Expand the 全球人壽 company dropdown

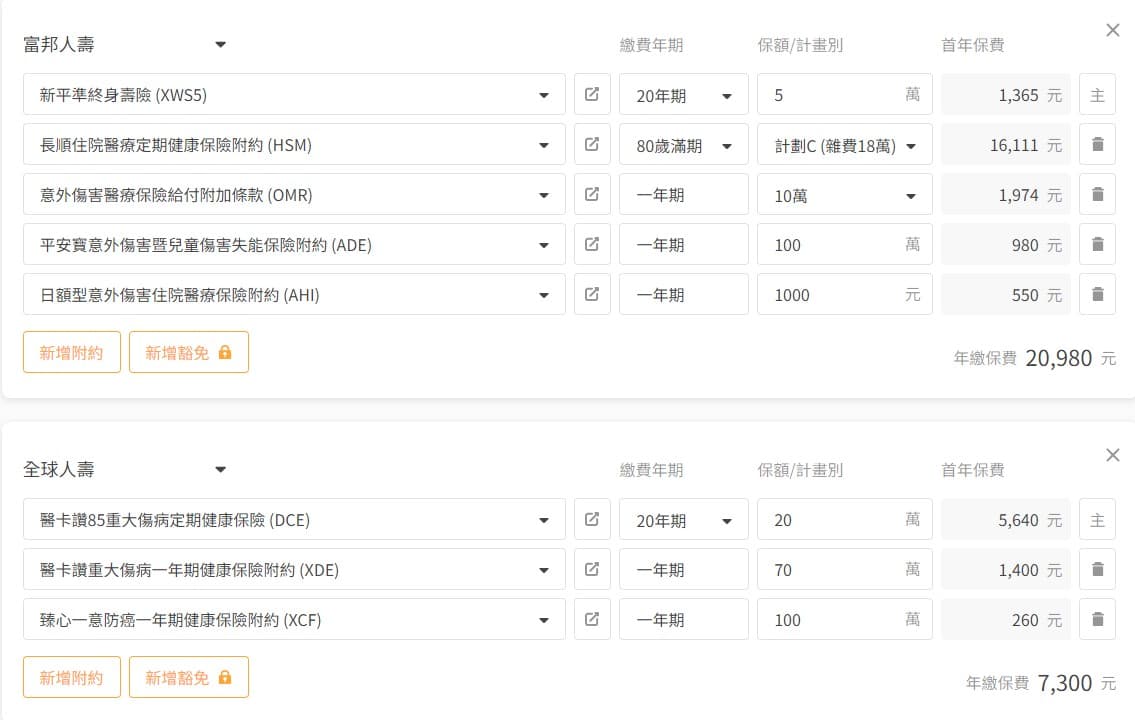pyautogui.click(x=221, y=470)
